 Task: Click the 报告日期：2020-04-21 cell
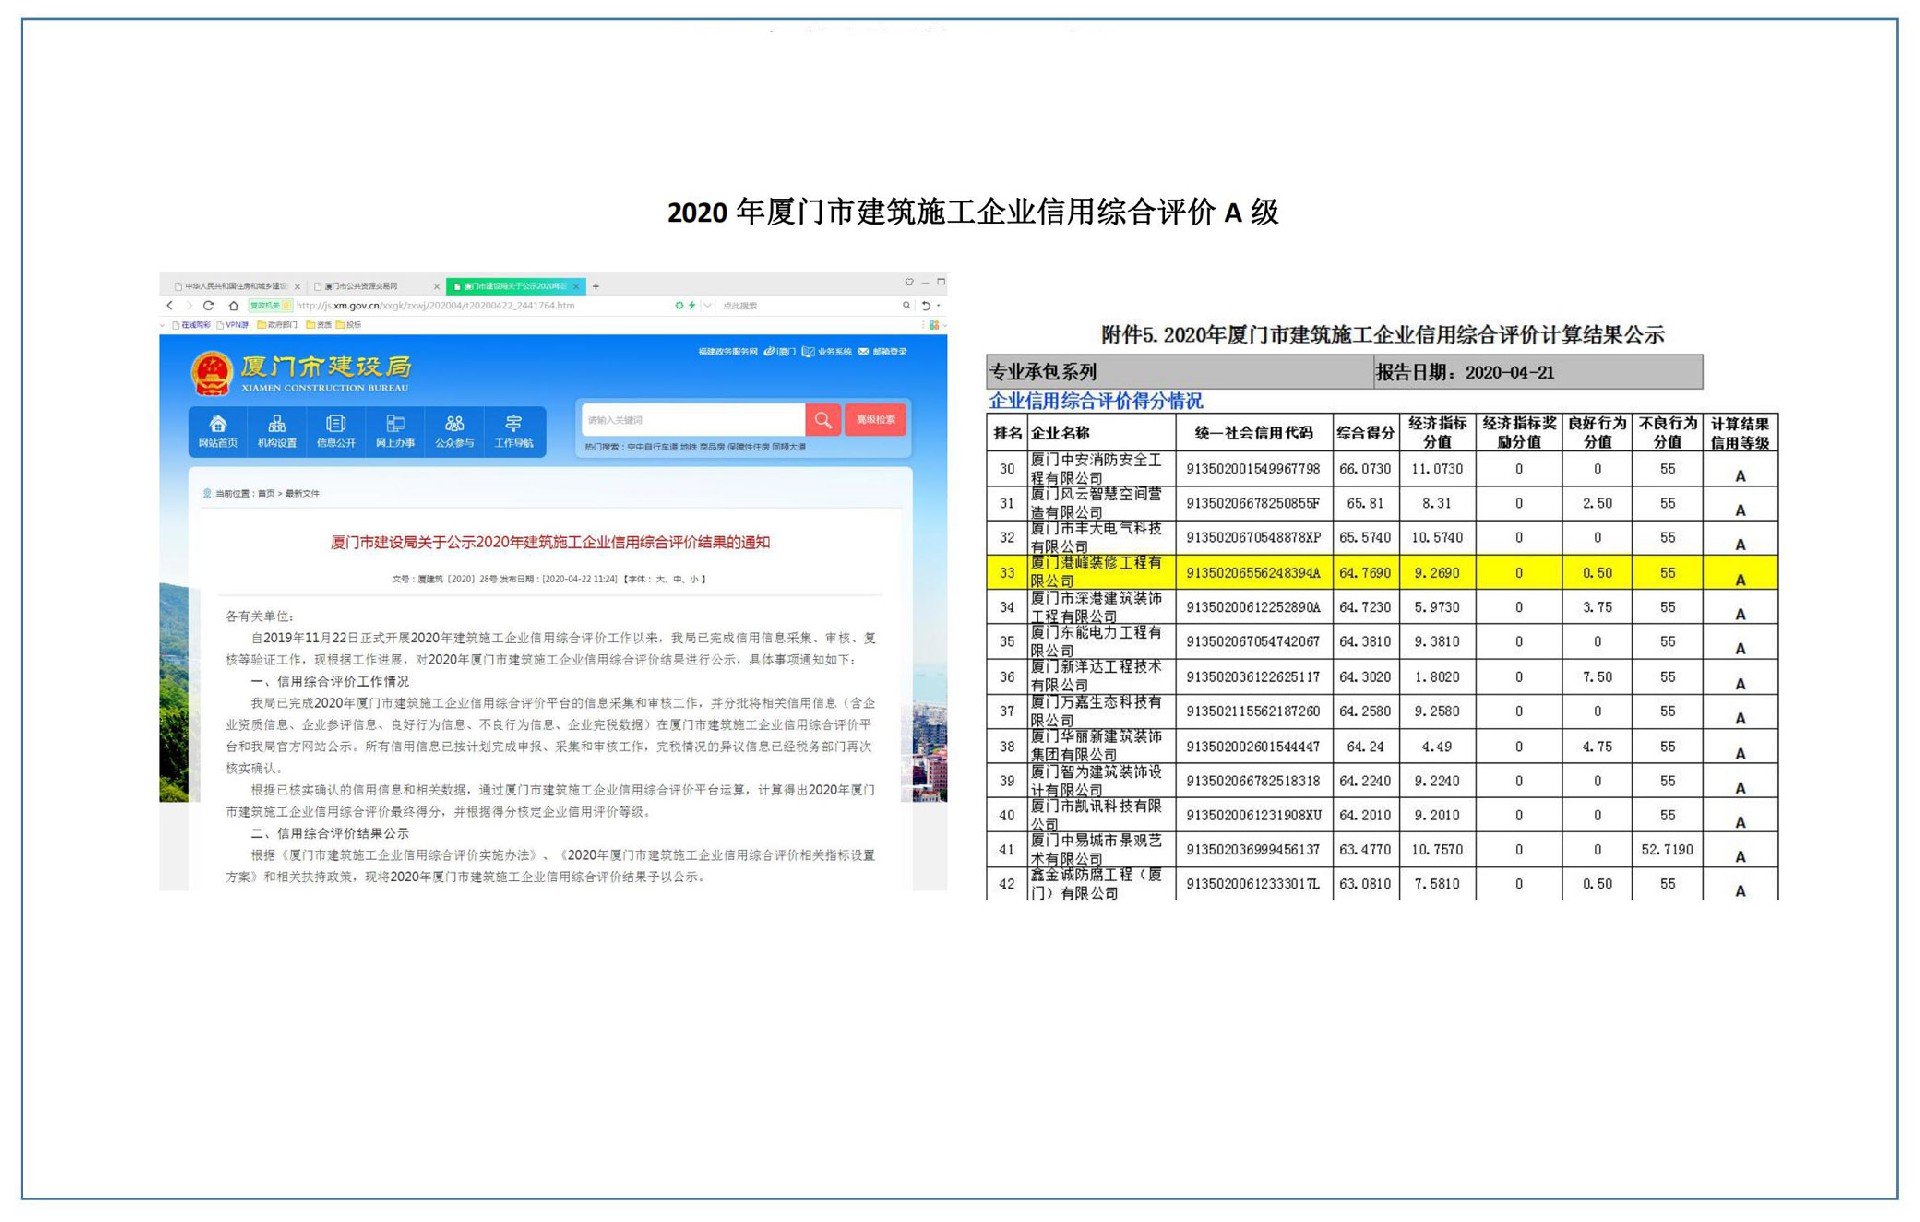(x=1538, y=372)
